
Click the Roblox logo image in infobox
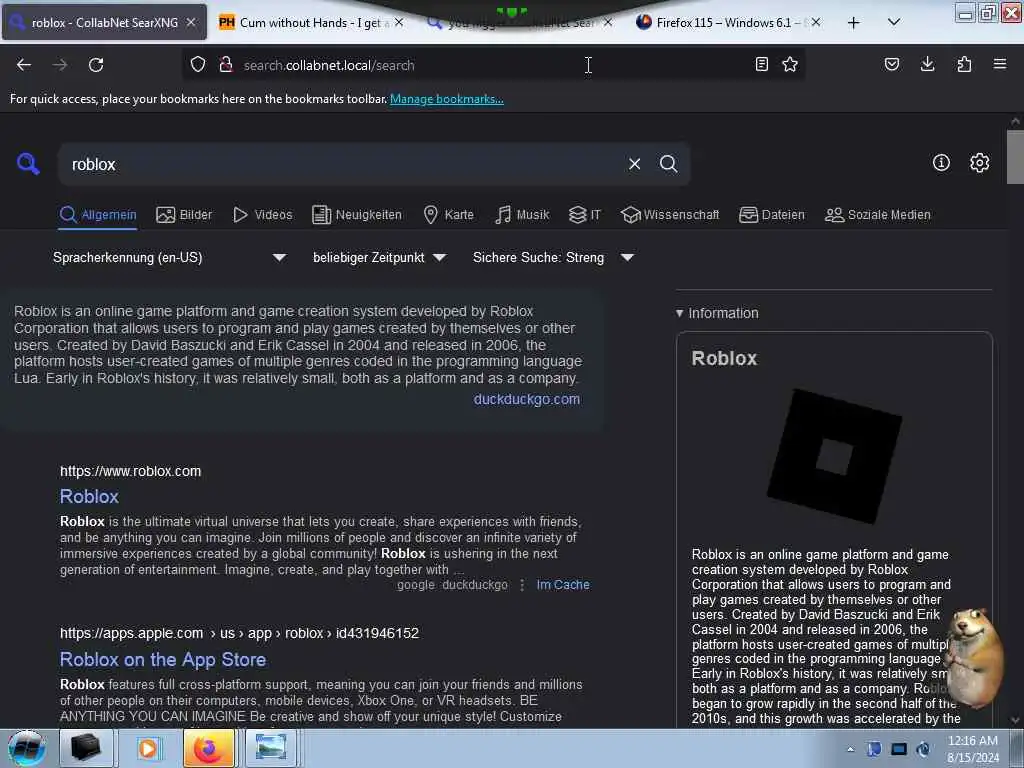pyautogui.click(x=835, y=456)
